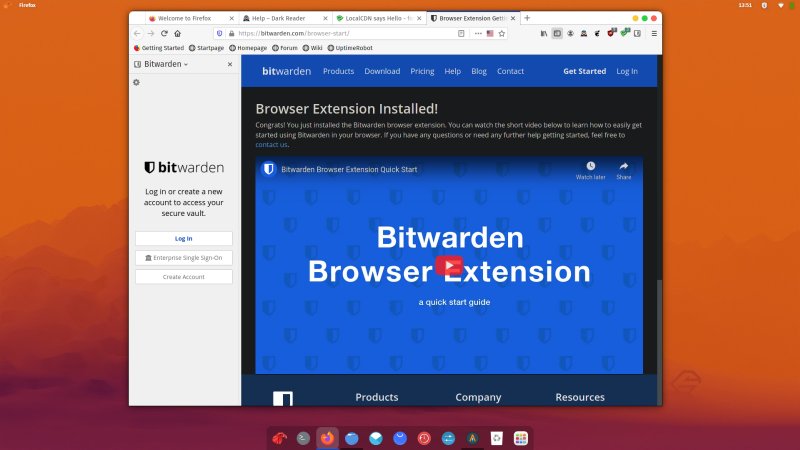800x450 pixels.
Task: Click the red shield extension with badge
Action: point(611,33)
